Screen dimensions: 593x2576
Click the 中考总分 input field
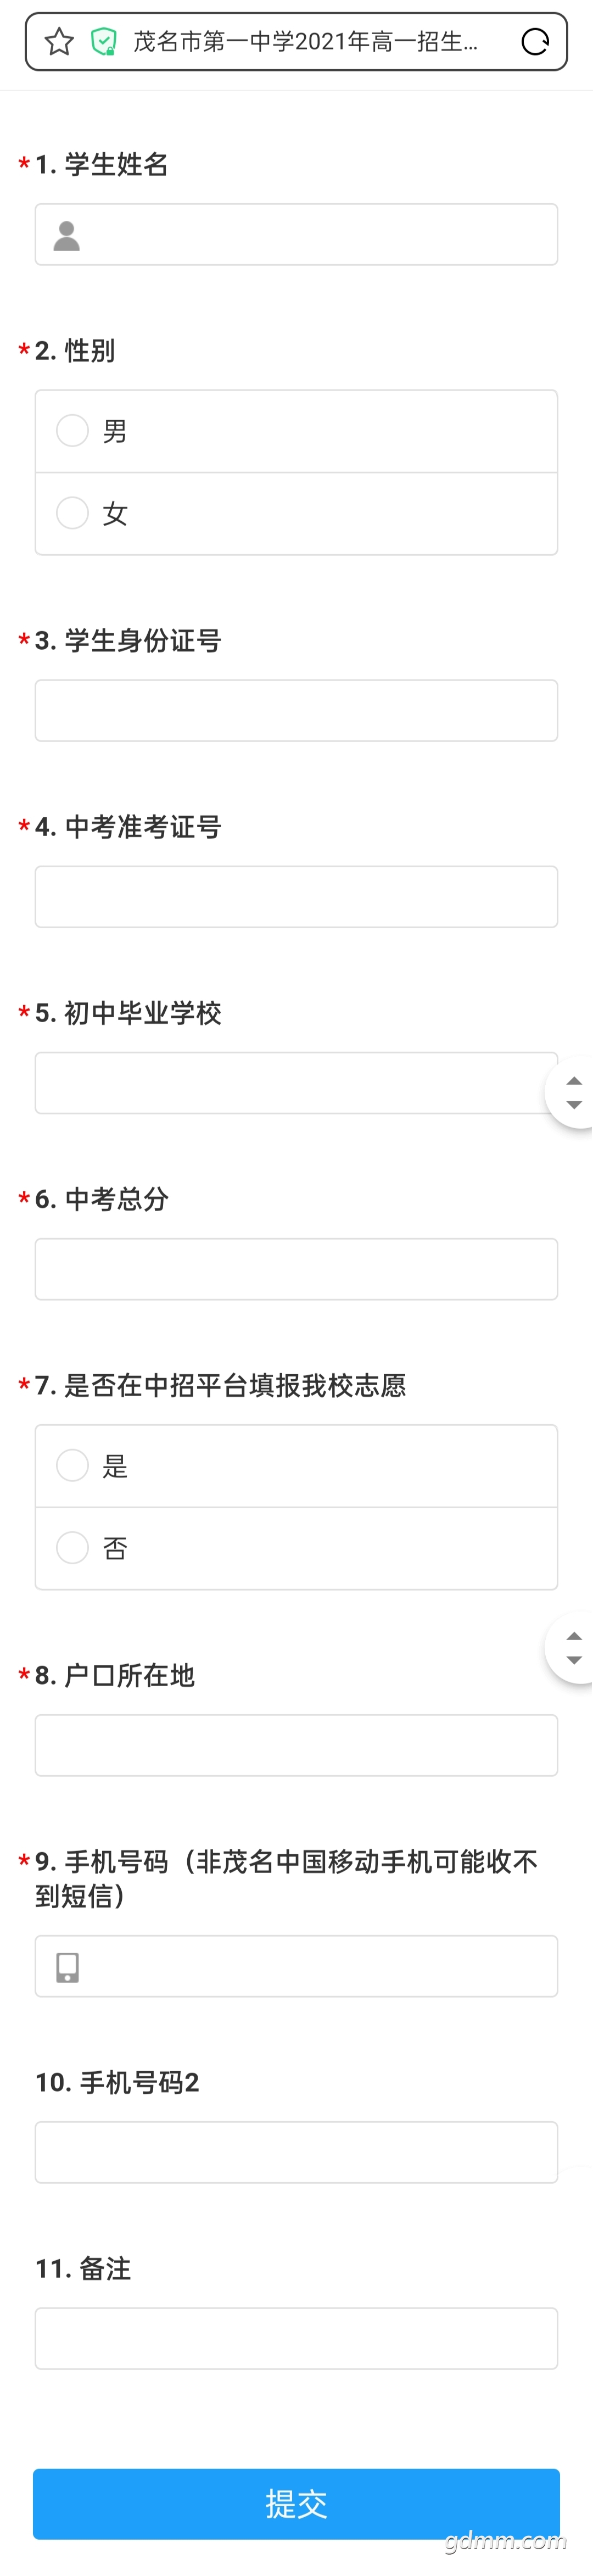click(x=296, y=1269)
